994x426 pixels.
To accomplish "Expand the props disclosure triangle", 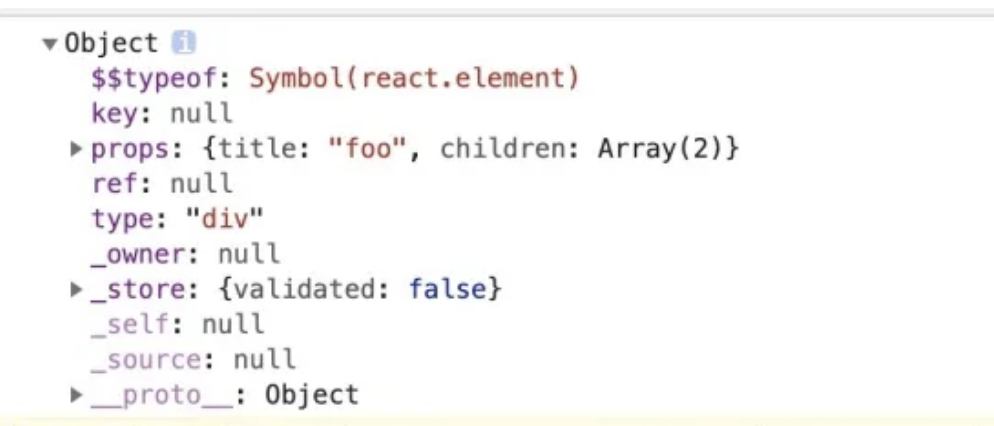I will (76, 149).
